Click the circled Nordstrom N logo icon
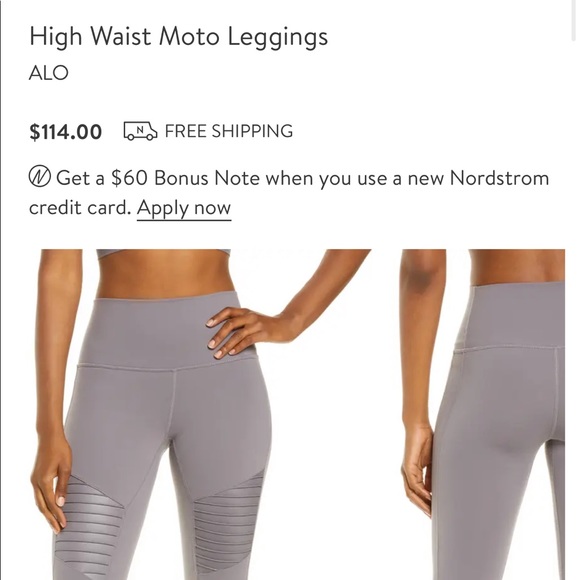The width and height of the screenshot is (580, 580). (40, 177)
